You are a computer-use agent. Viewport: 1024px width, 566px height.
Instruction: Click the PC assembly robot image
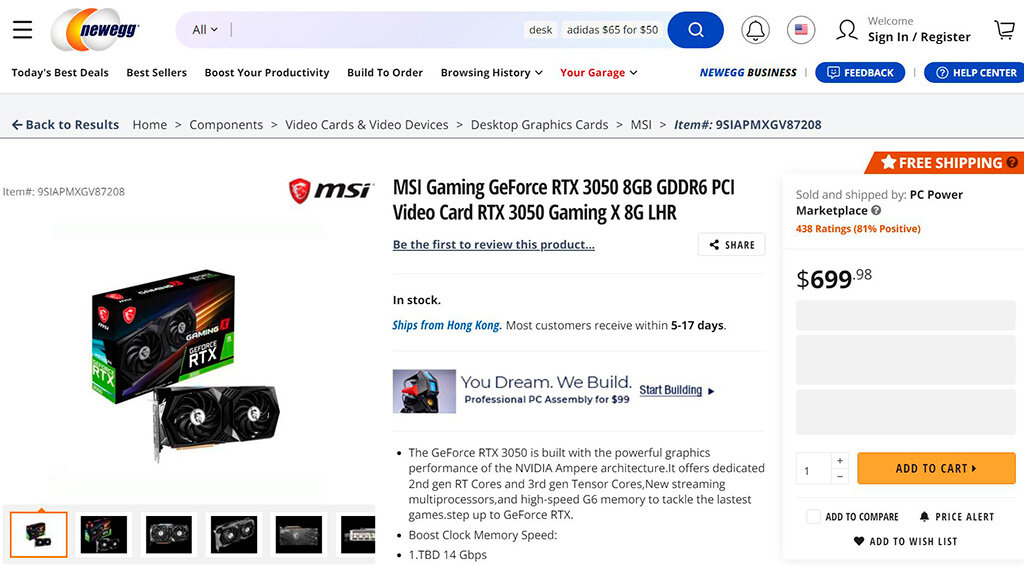pyautogui.click(x=424, y=391)
